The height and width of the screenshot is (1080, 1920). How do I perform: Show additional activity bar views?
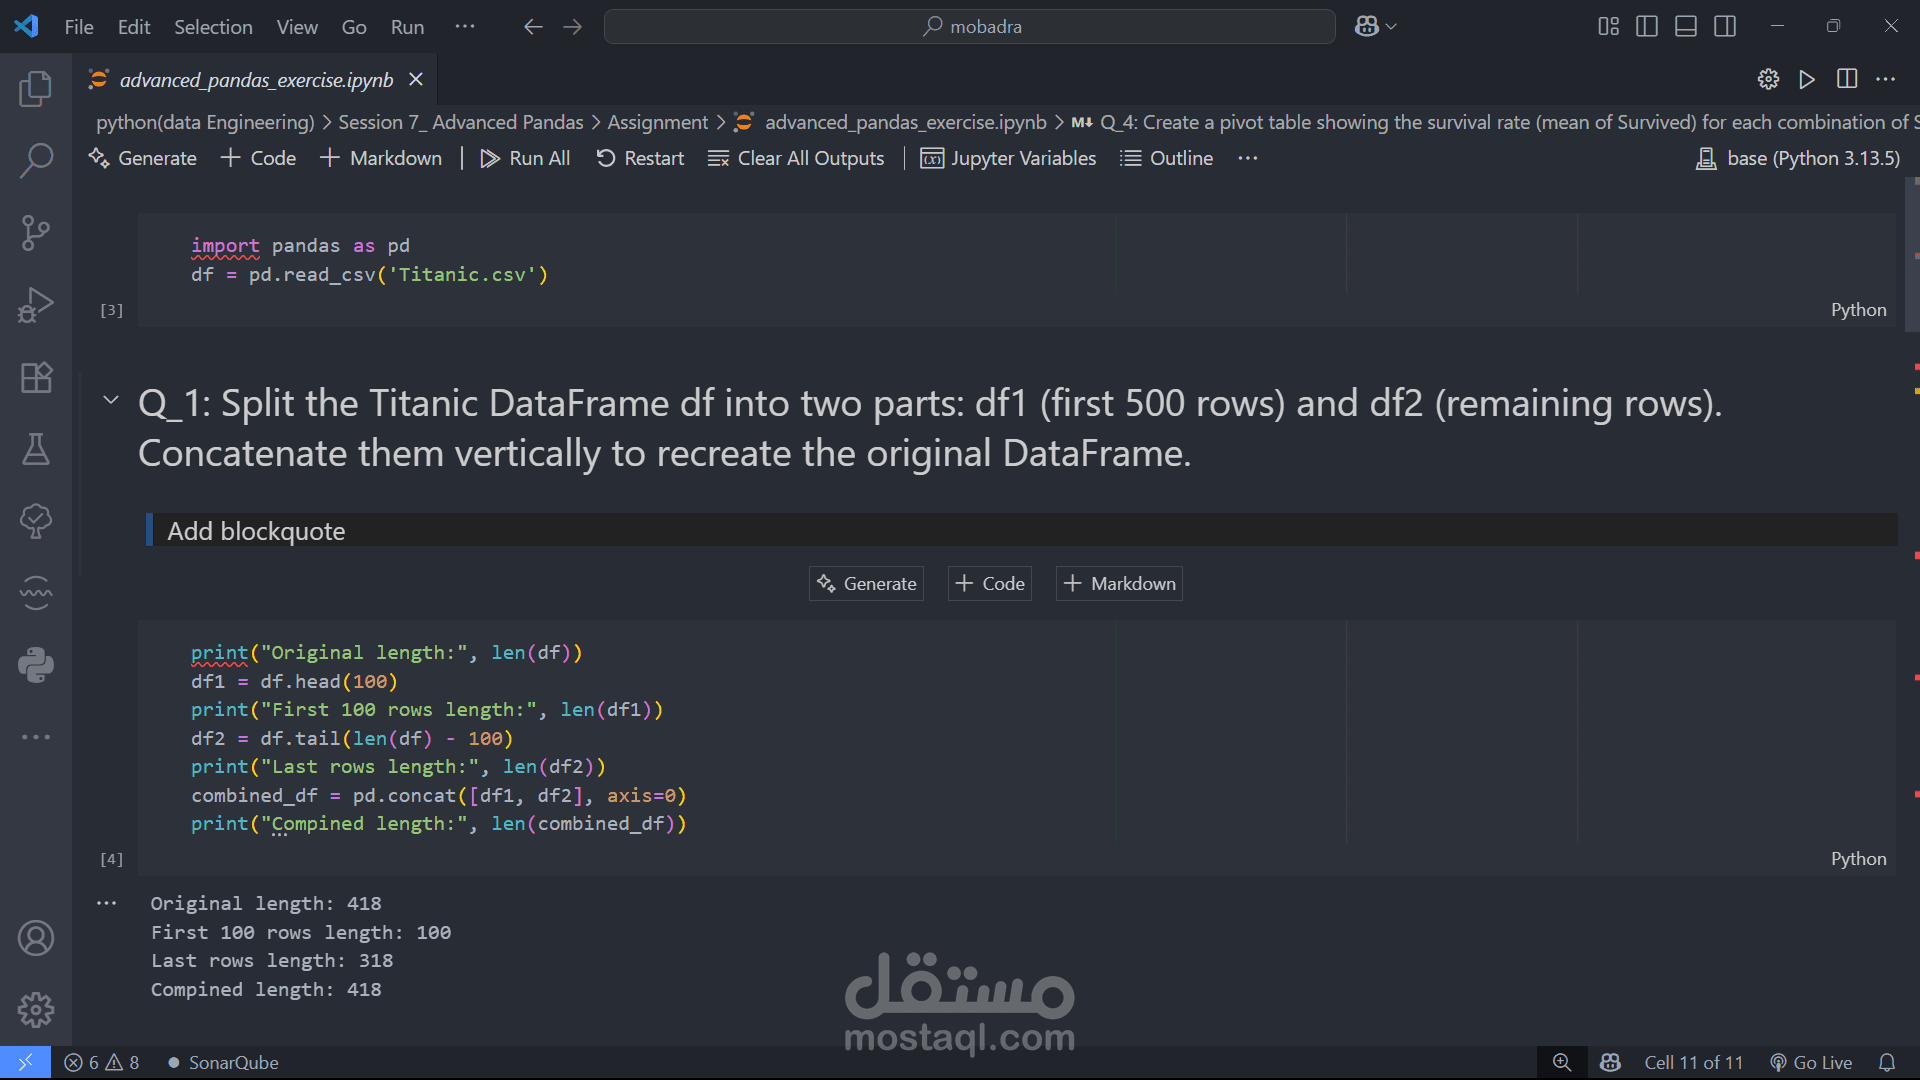[36, 737]
